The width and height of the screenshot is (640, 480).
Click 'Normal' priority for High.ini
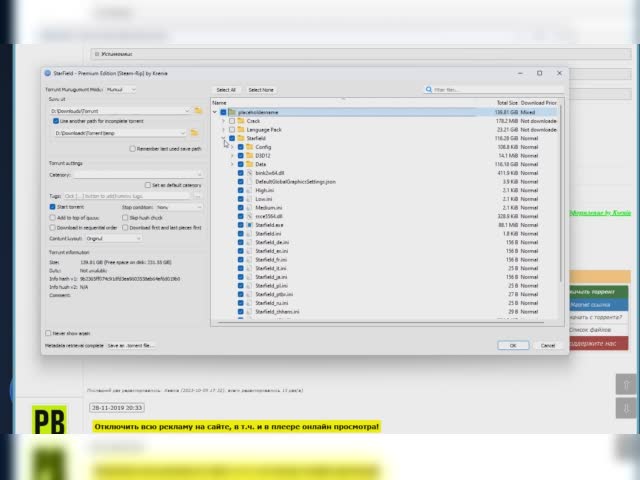click(529, 190)
